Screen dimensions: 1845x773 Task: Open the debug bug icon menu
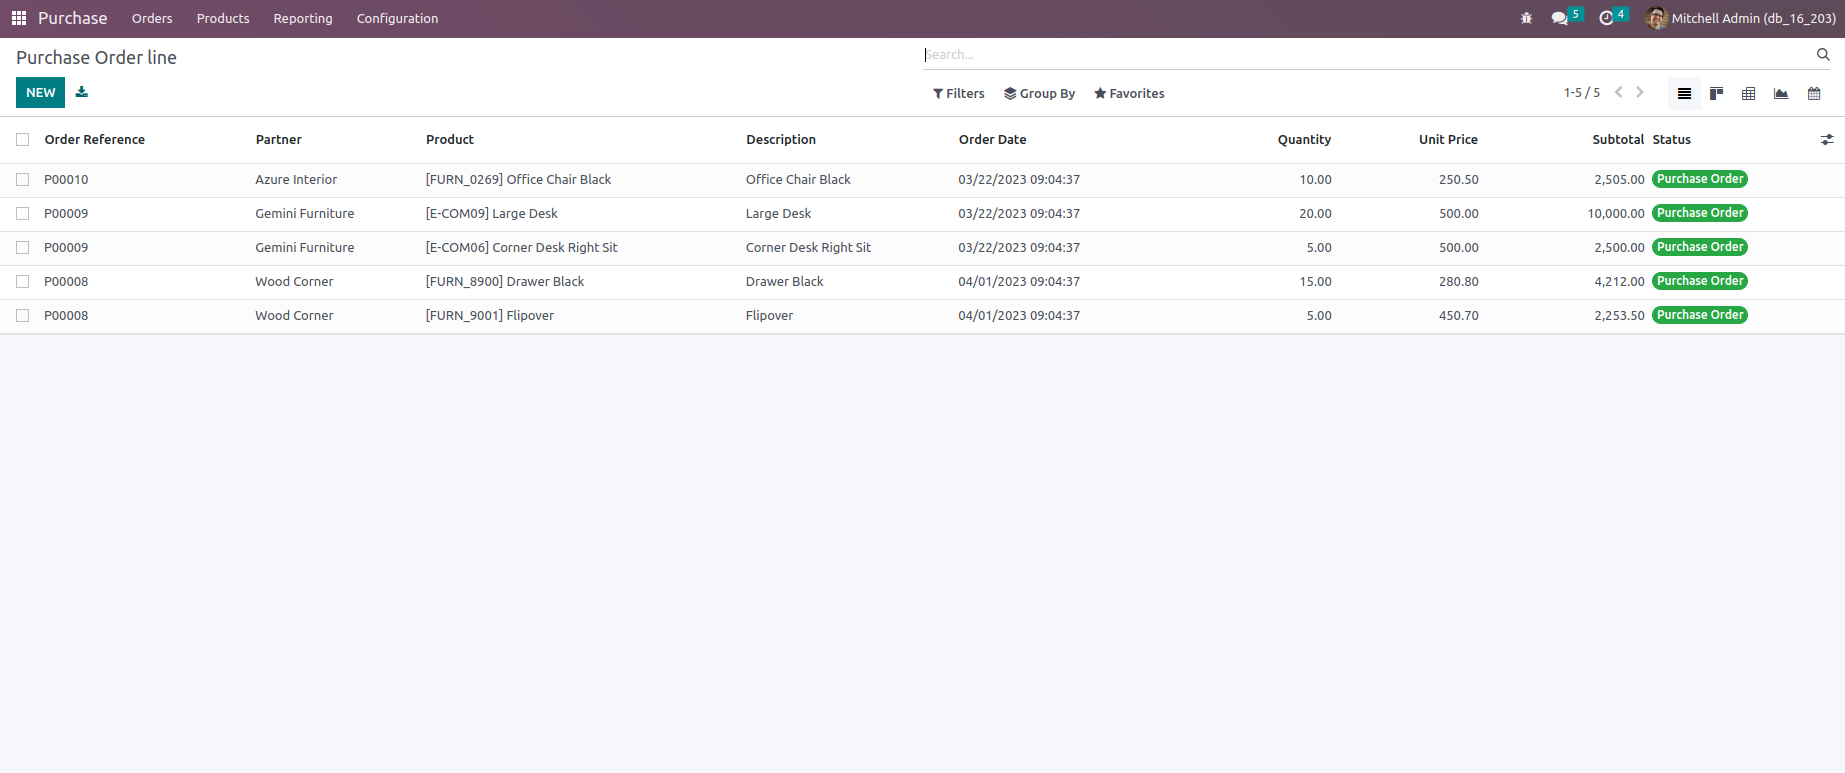point(1526,18)
